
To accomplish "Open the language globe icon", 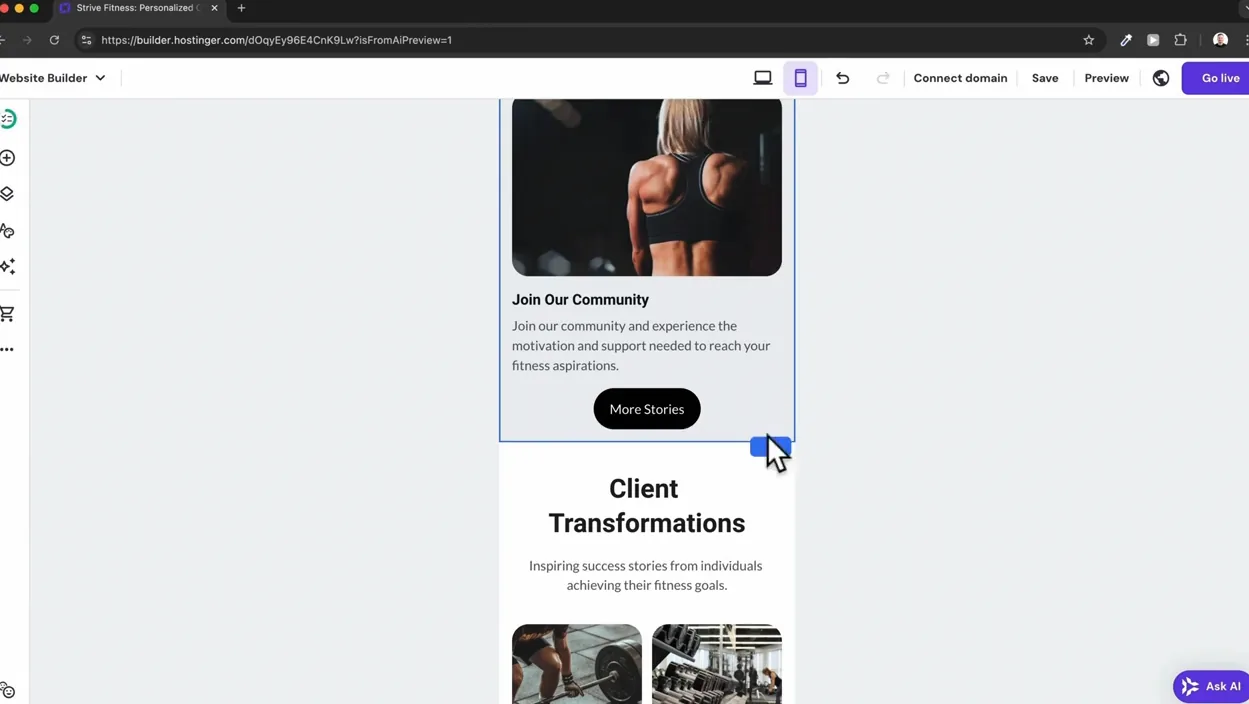I will 1161,78.
